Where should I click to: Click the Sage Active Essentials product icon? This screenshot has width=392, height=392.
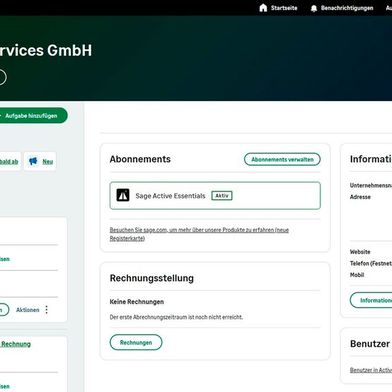[123, 195]
